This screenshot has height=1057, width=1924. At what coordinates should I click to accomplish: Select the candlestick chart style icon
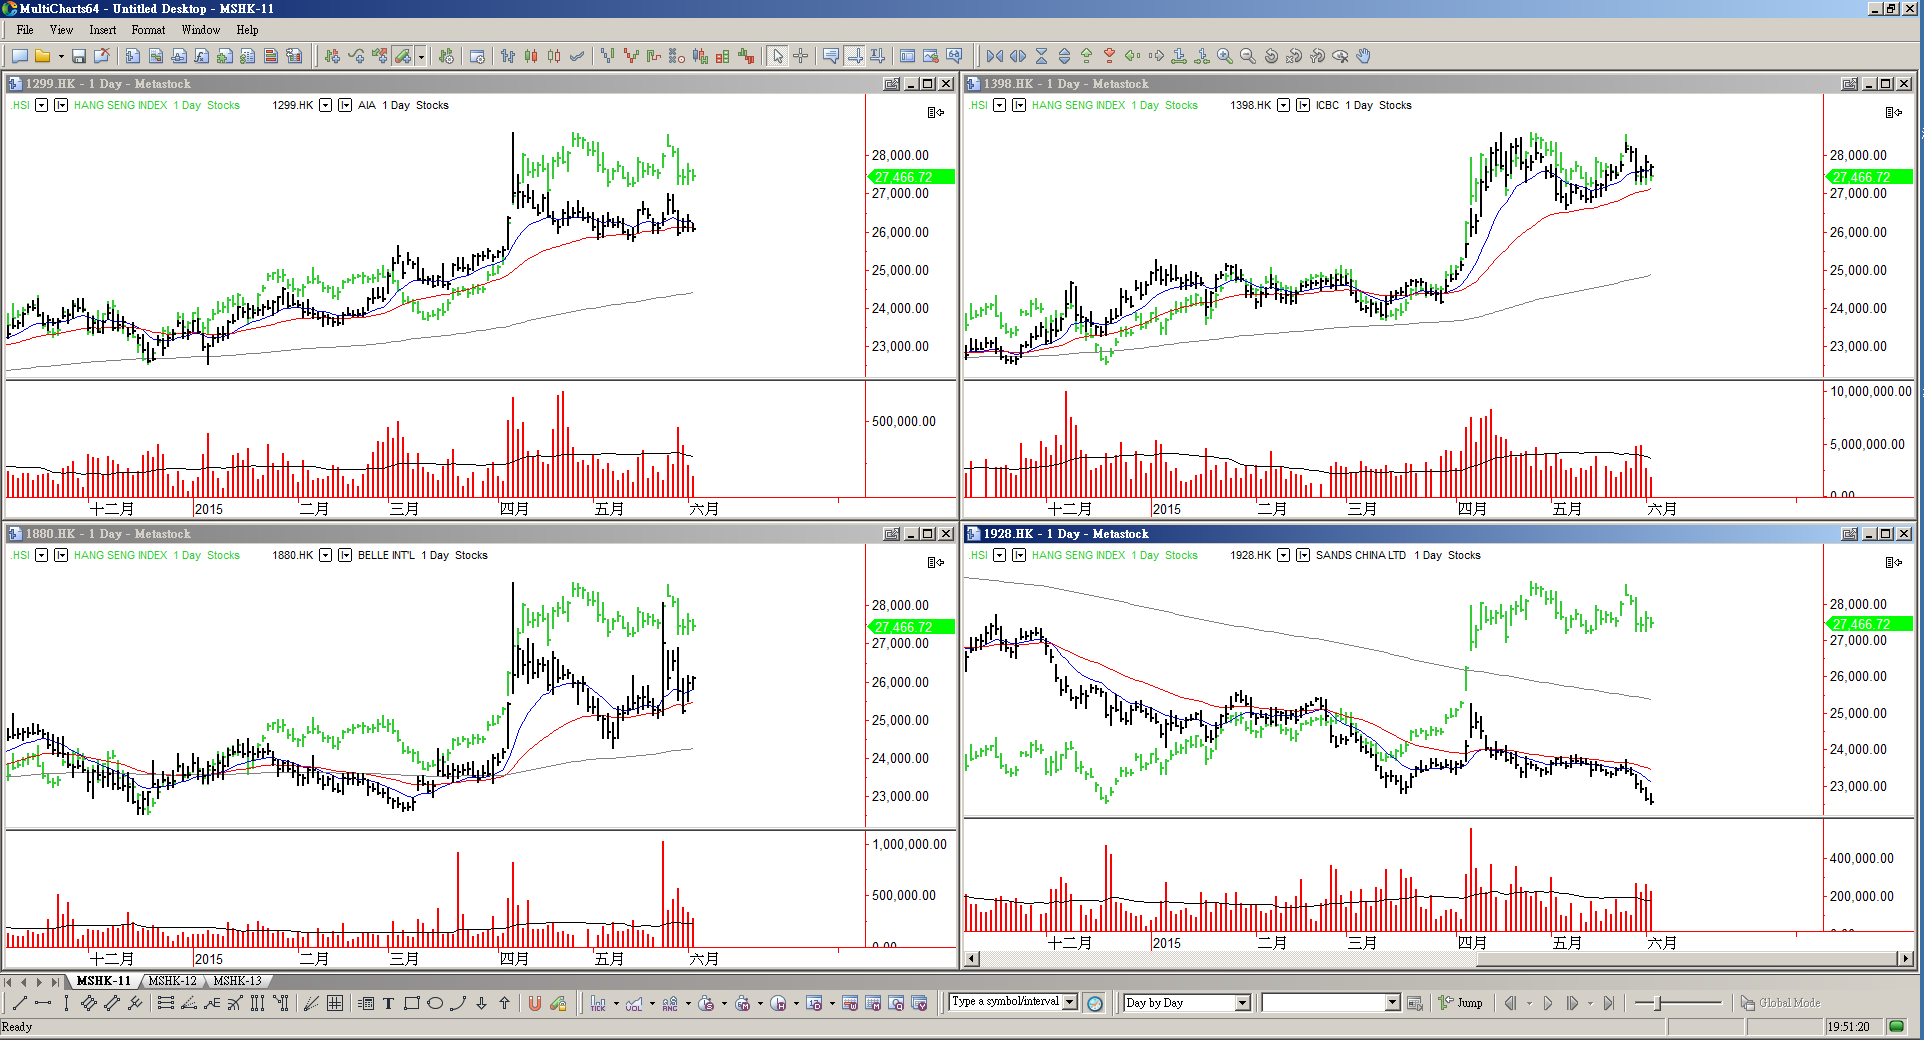coord(531,57)
